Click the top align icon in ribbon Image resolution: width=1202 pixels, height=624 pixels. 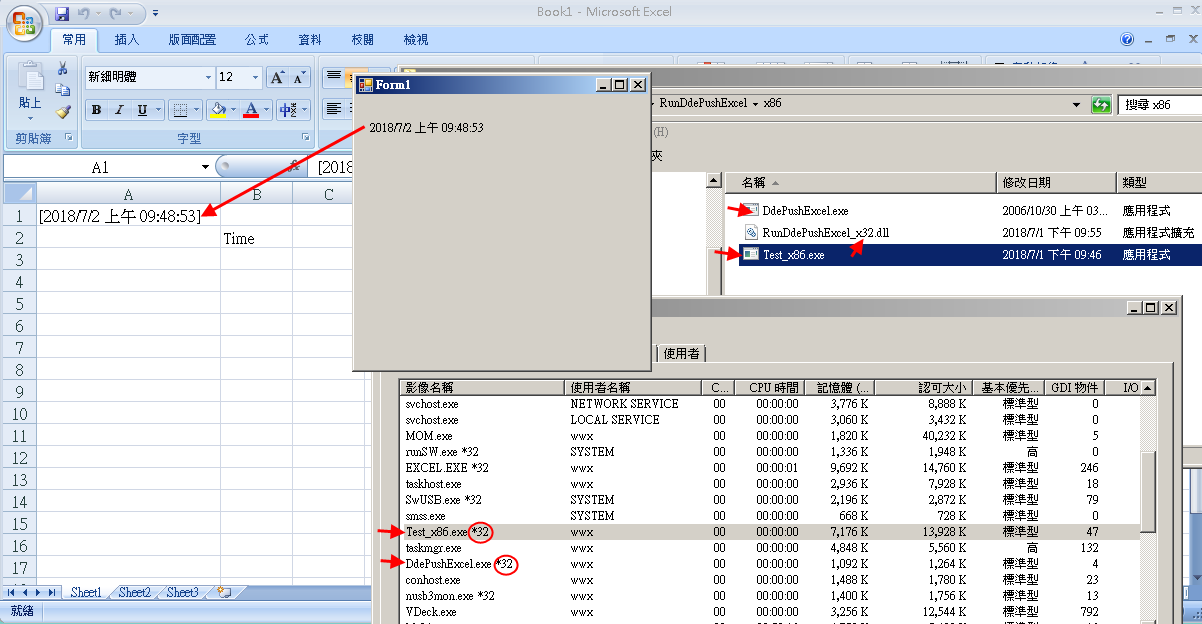tap(334, 77)
